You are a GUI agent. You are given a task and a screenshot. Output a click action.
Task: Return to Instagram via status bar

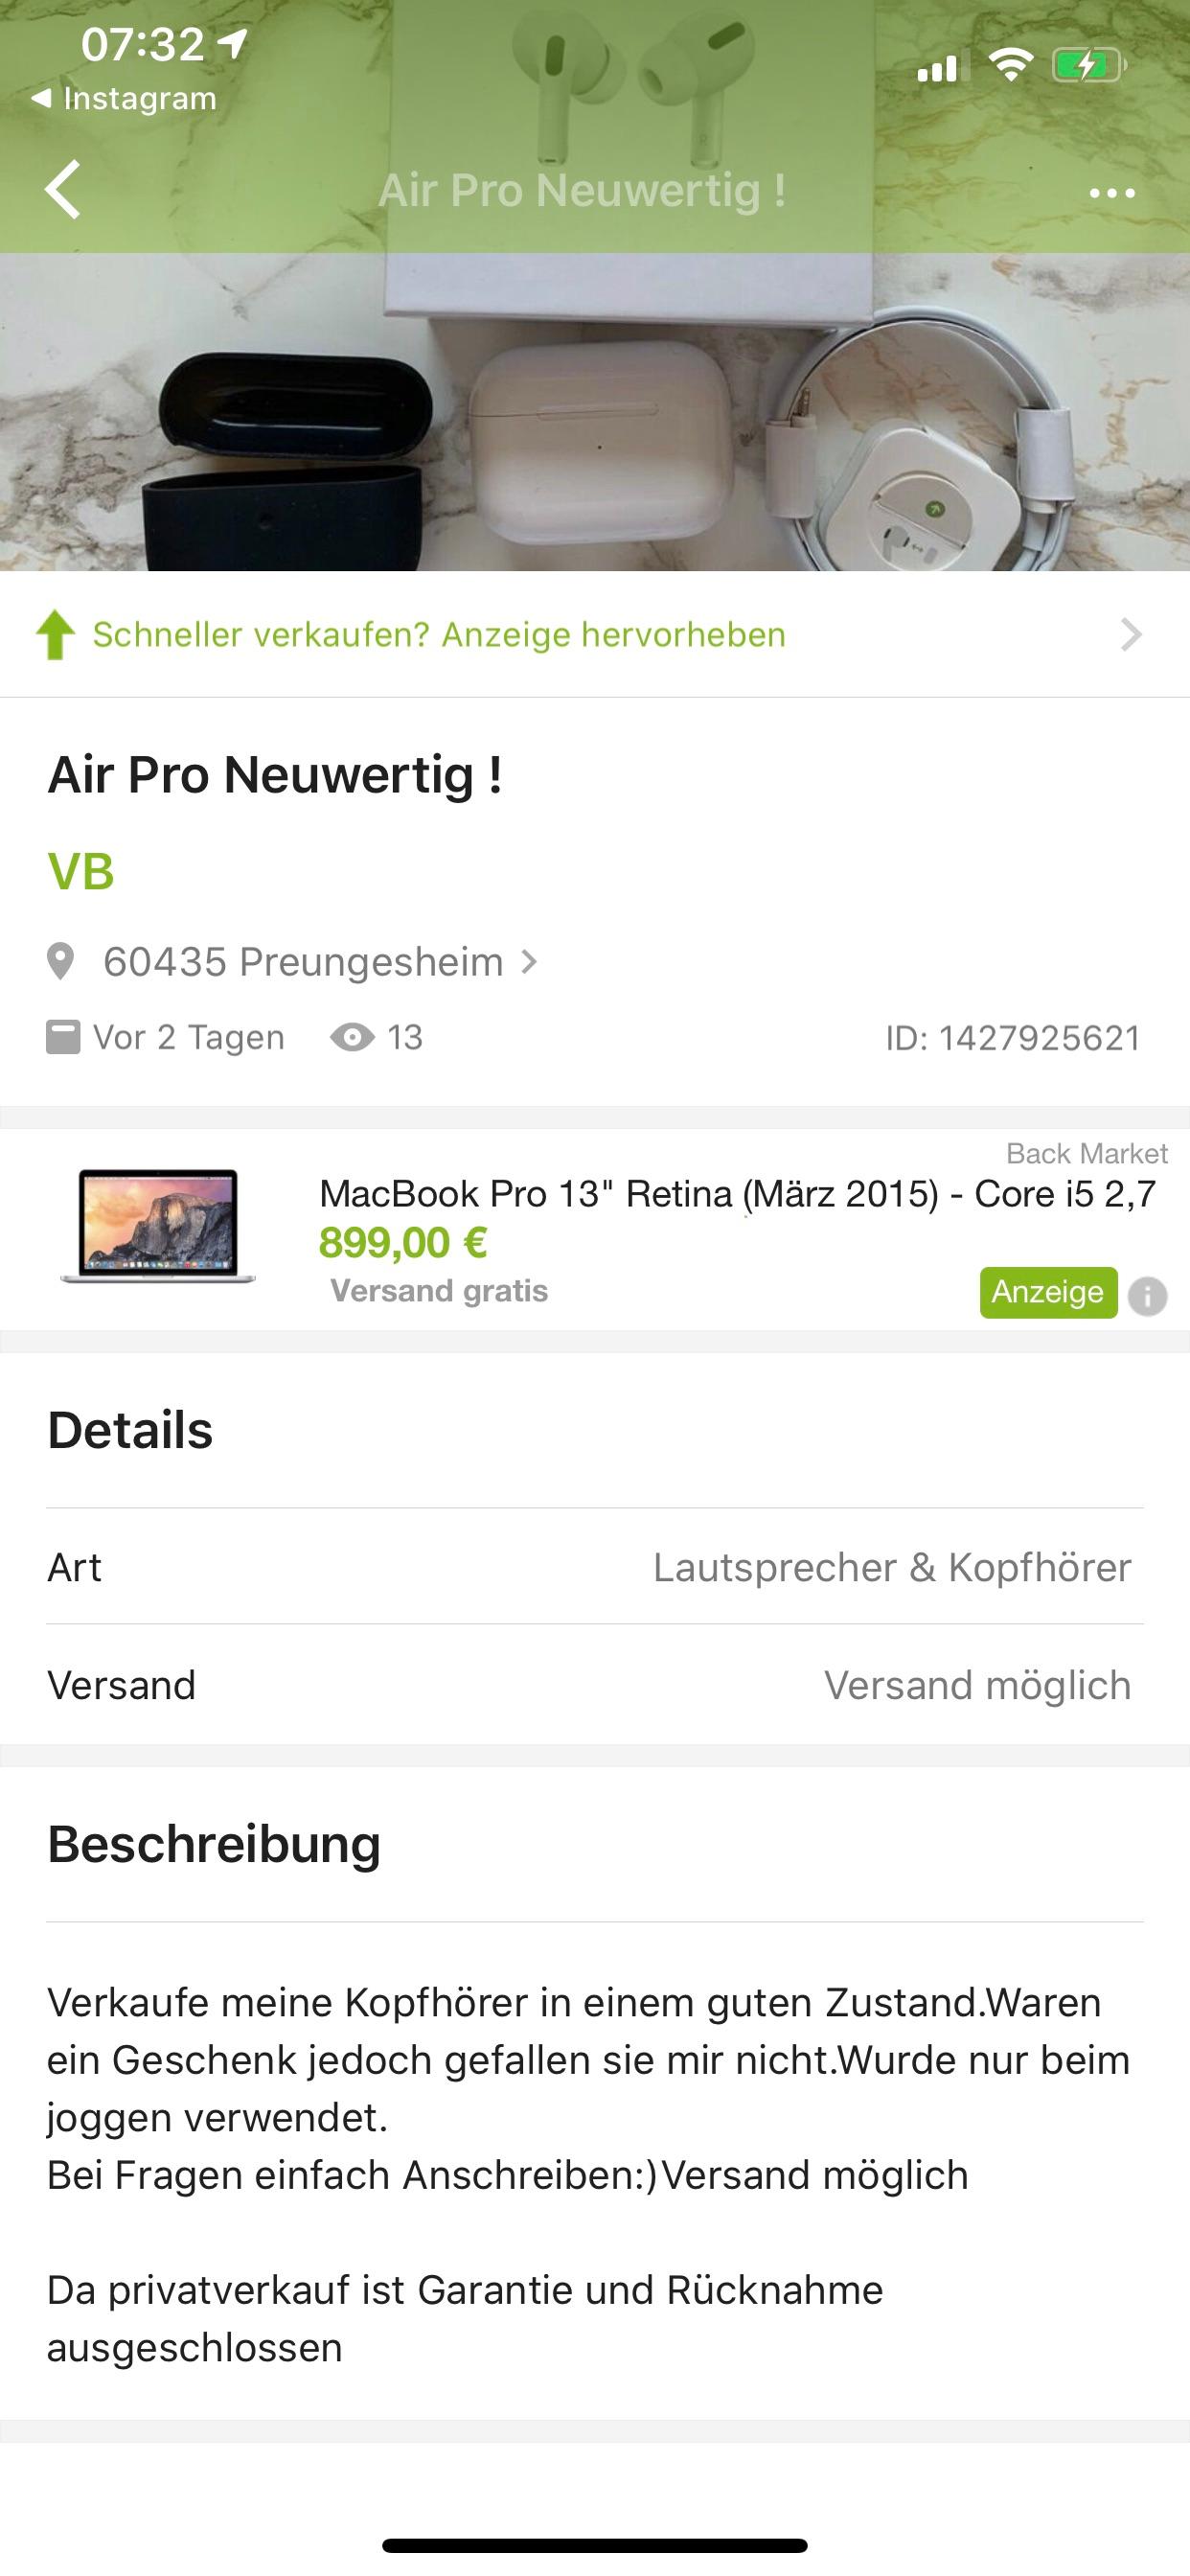[x=124, y=98]
